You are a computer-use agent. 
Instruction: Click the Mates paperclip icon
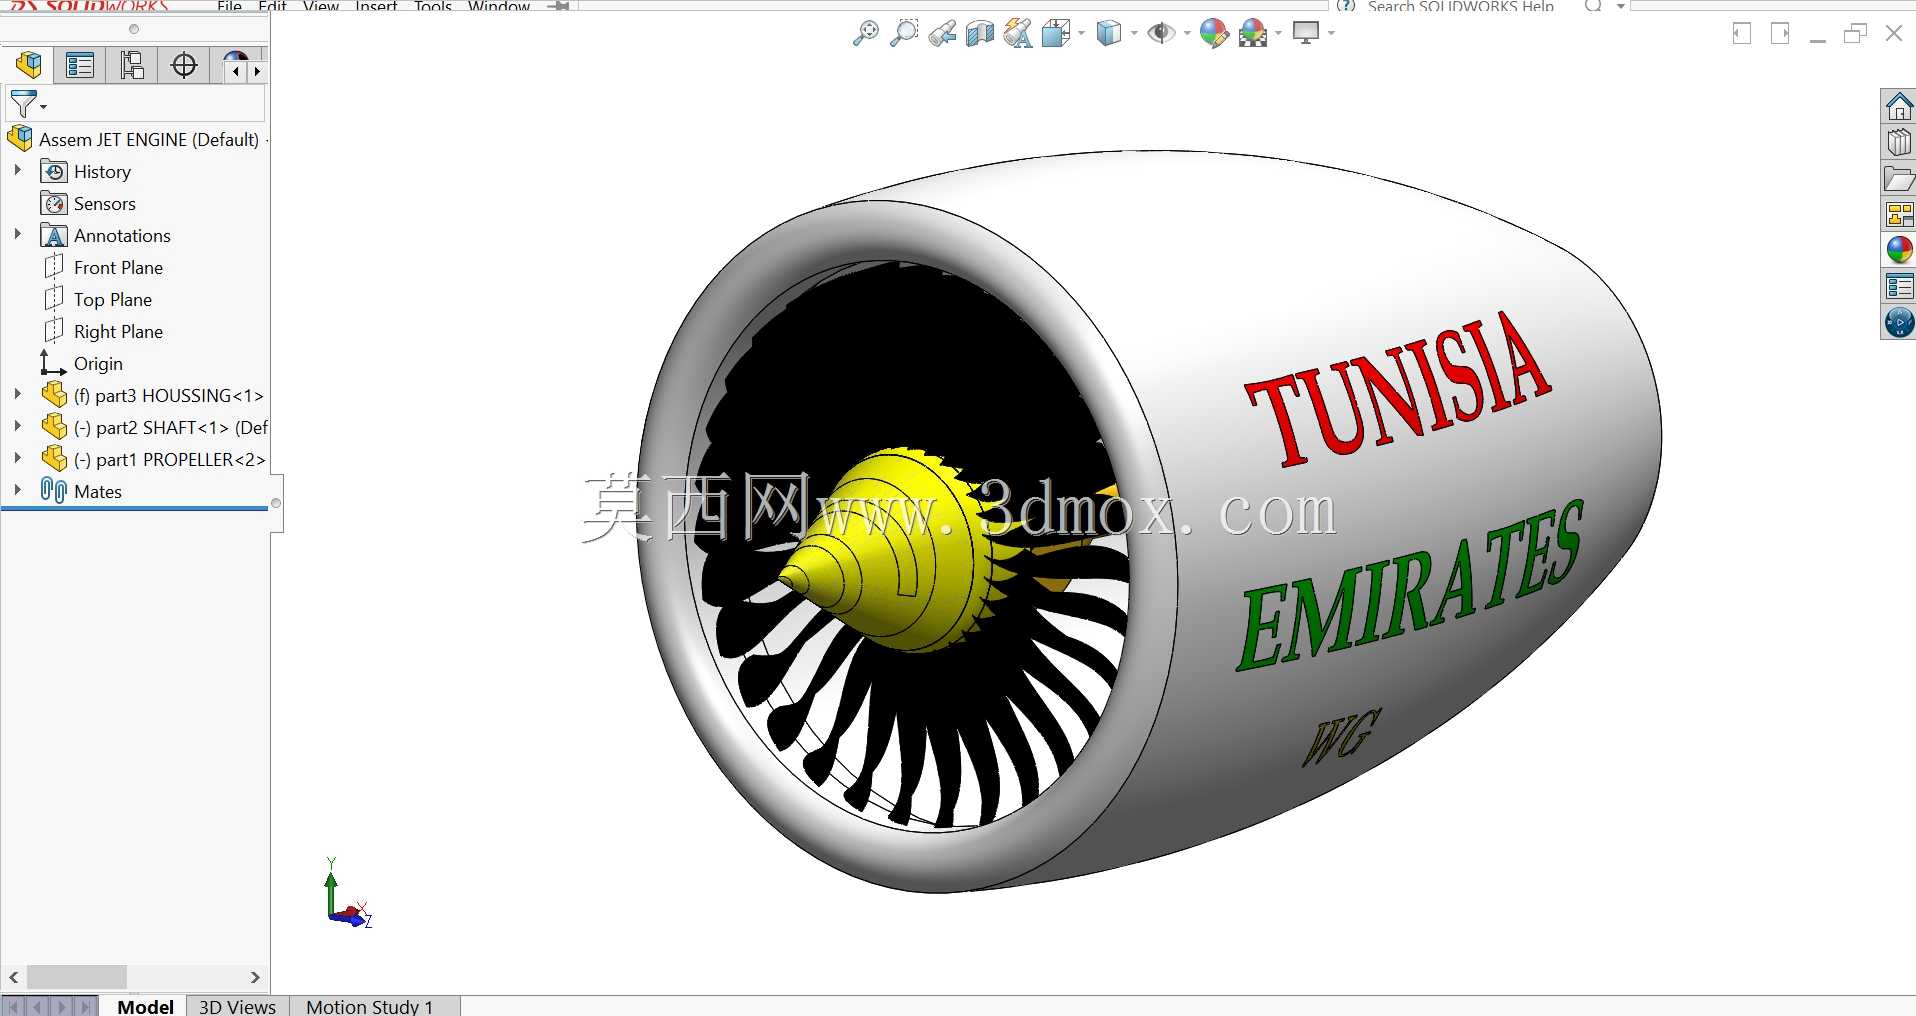[x=54, y=491]
